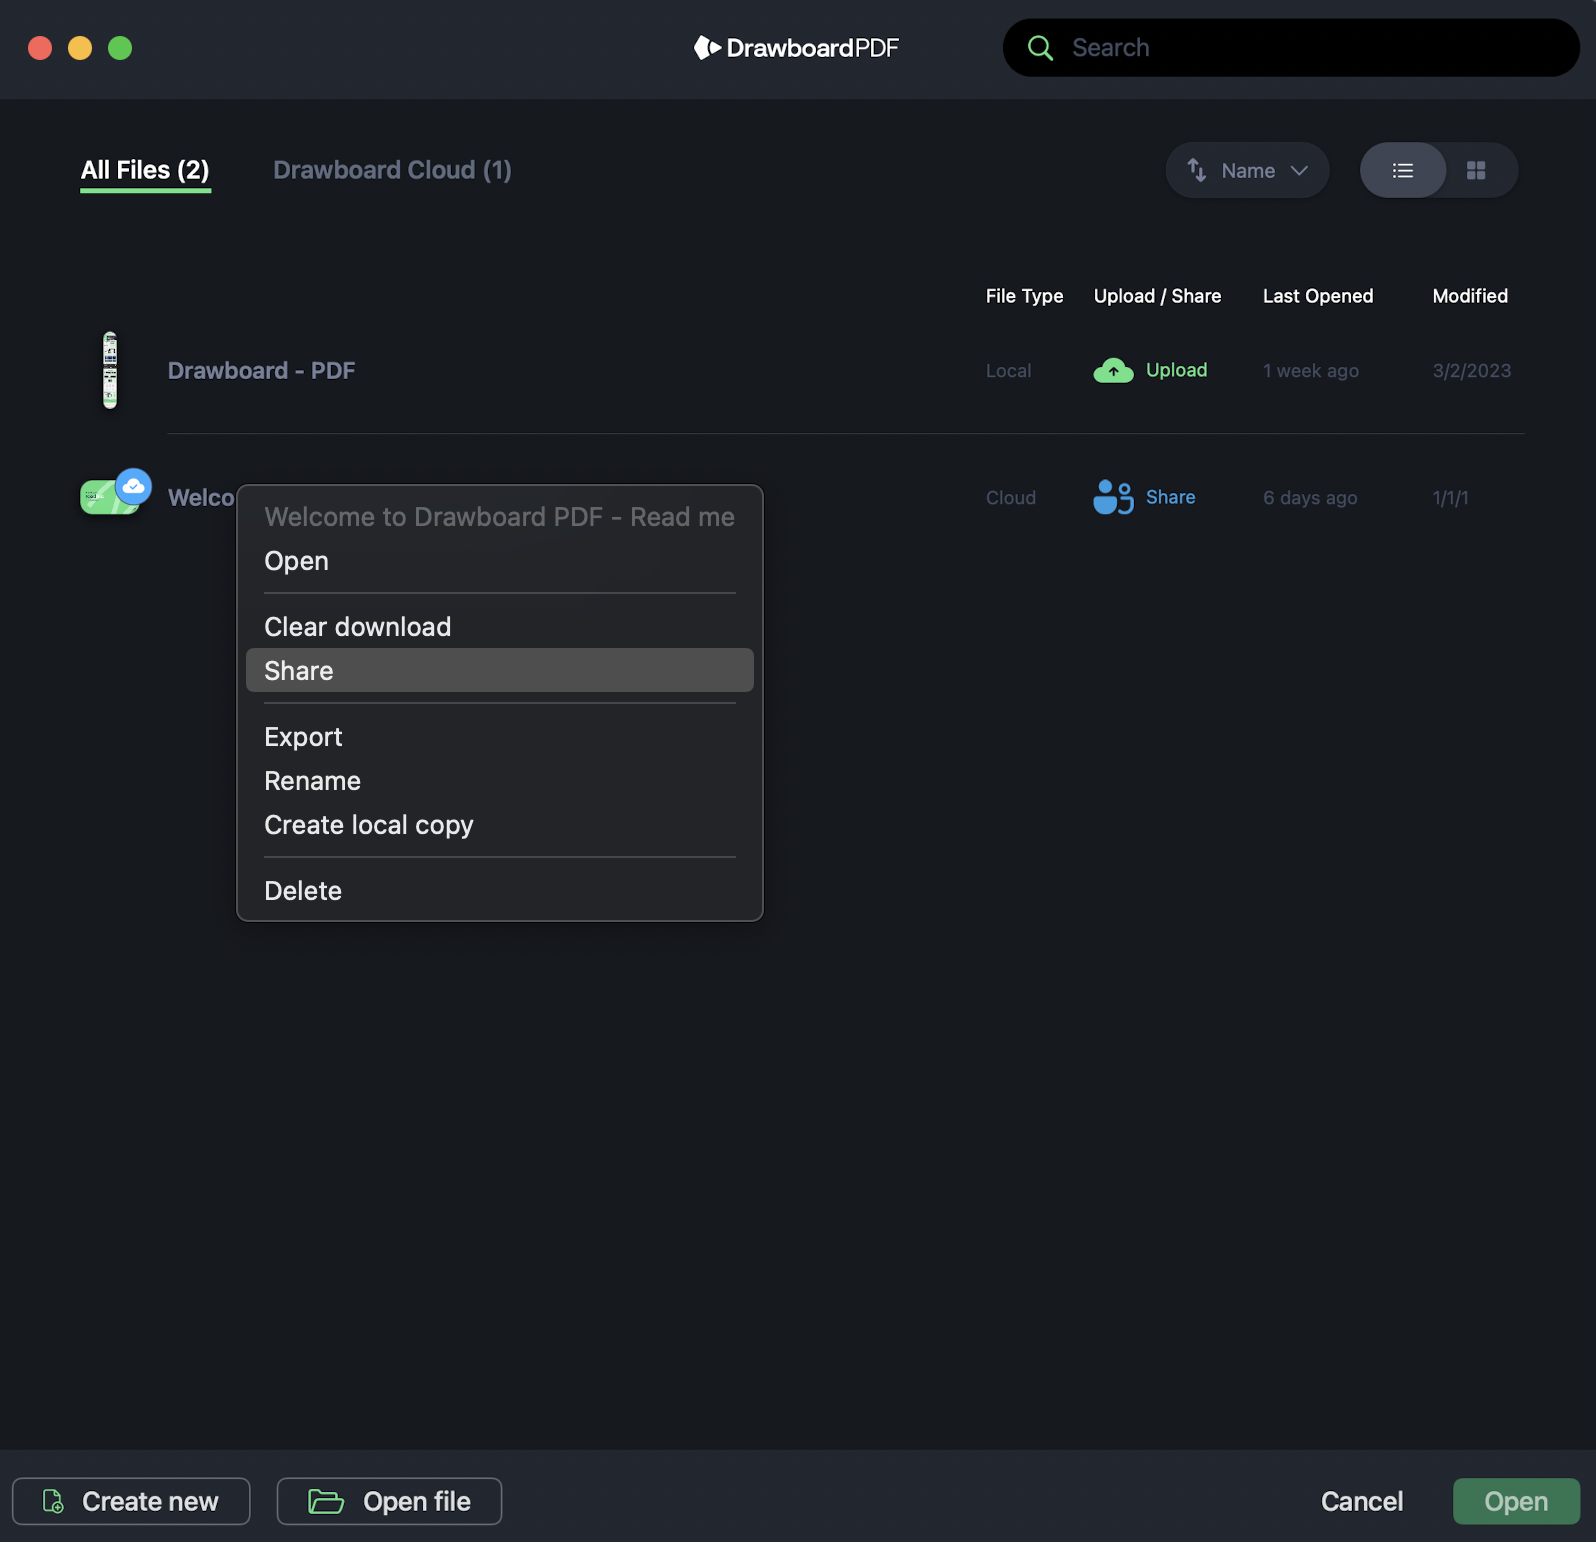Click the yellow minimize window button
Screen dimensions: 1596x1542
(80, 48)
